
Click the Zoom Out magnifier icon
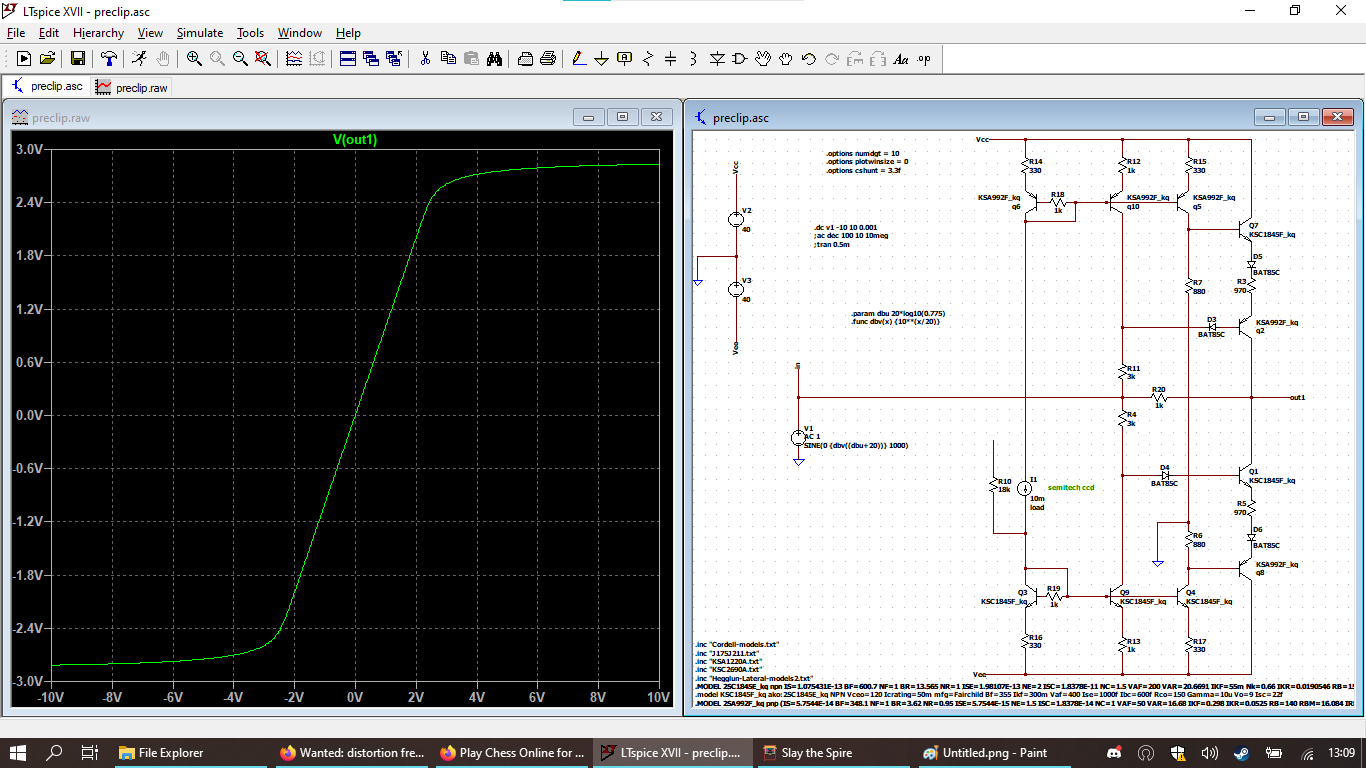point(240,59)
